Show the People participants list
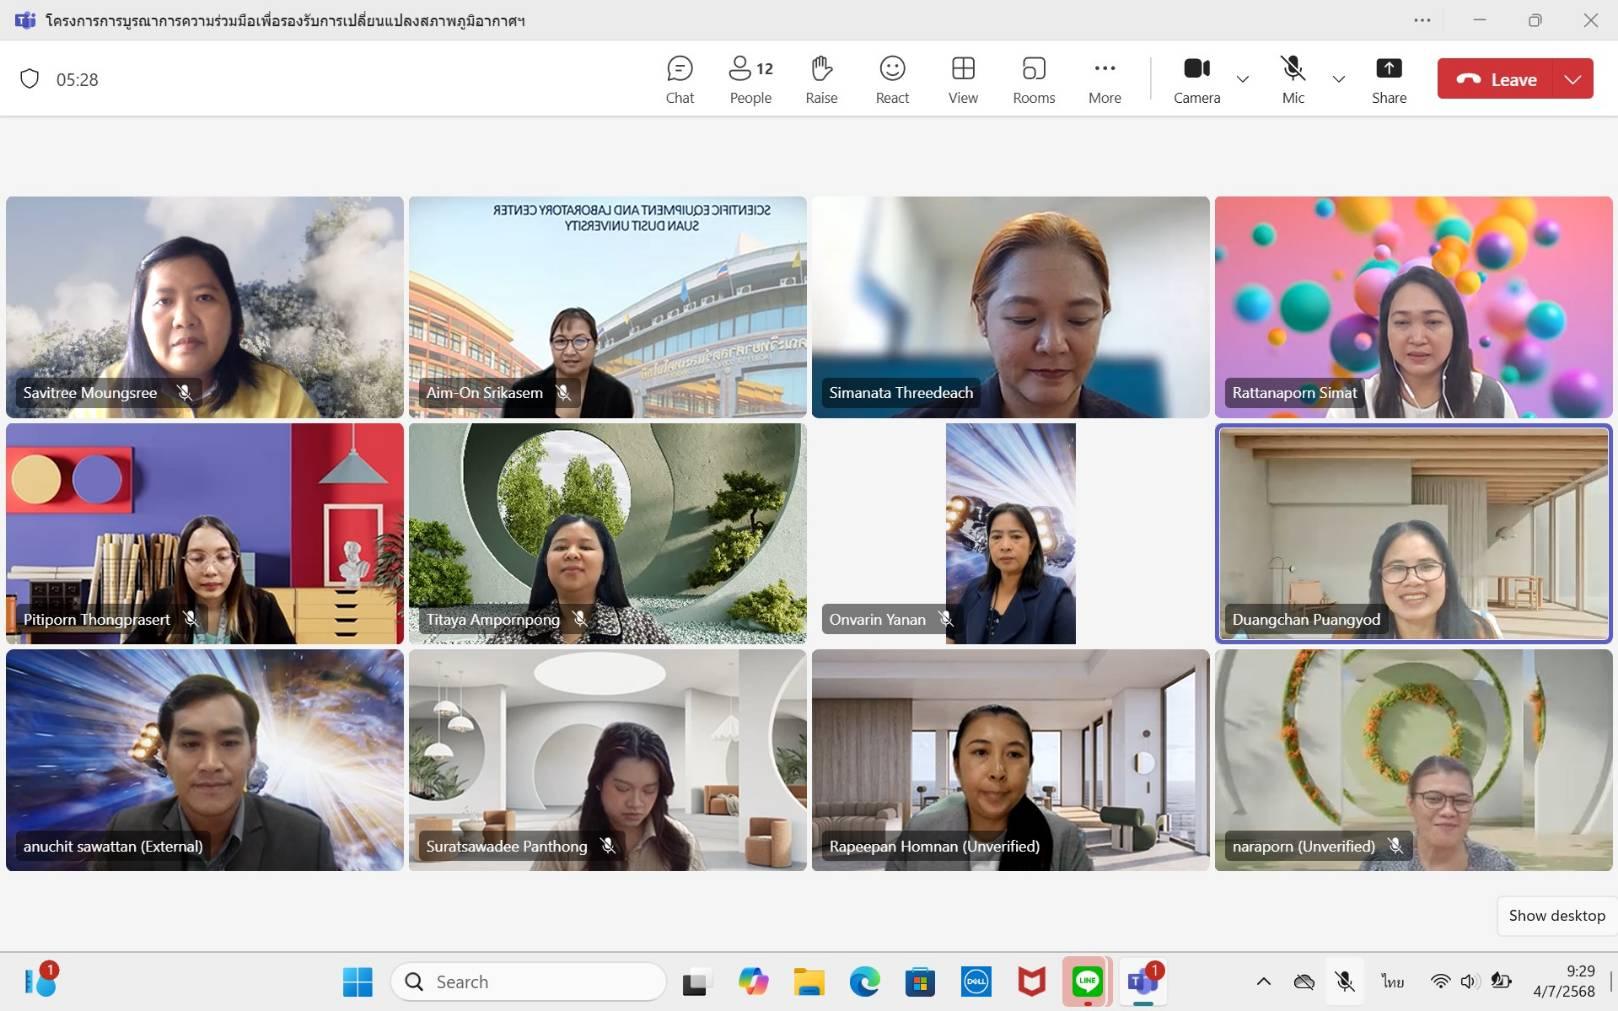1618x1011 pixels. (750, 79)
